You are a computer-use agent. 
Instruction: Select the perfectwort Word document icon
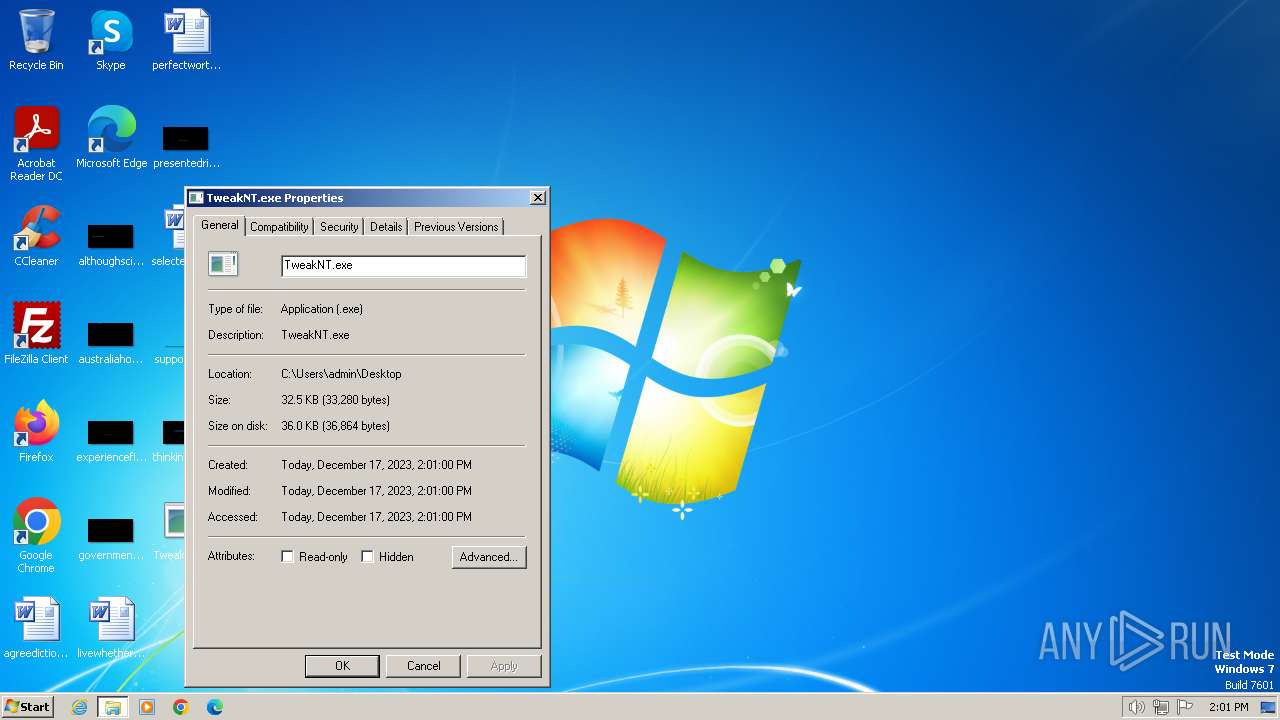[x=186, y=40]
